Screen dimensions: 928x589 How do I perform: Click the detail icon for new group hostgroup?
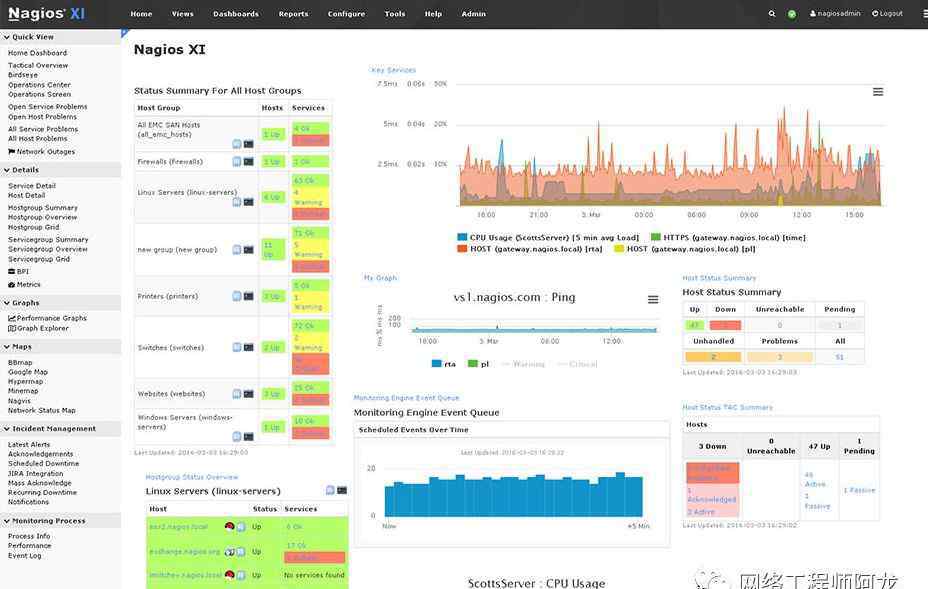(237, 250)
